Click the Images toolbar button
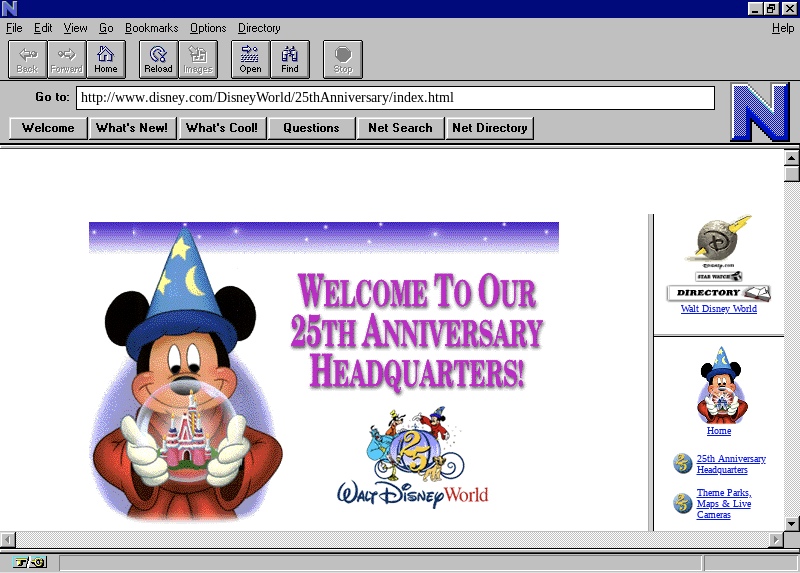Image resolution: width=800 pixels, height=573 pixels. tap(198, 59)
